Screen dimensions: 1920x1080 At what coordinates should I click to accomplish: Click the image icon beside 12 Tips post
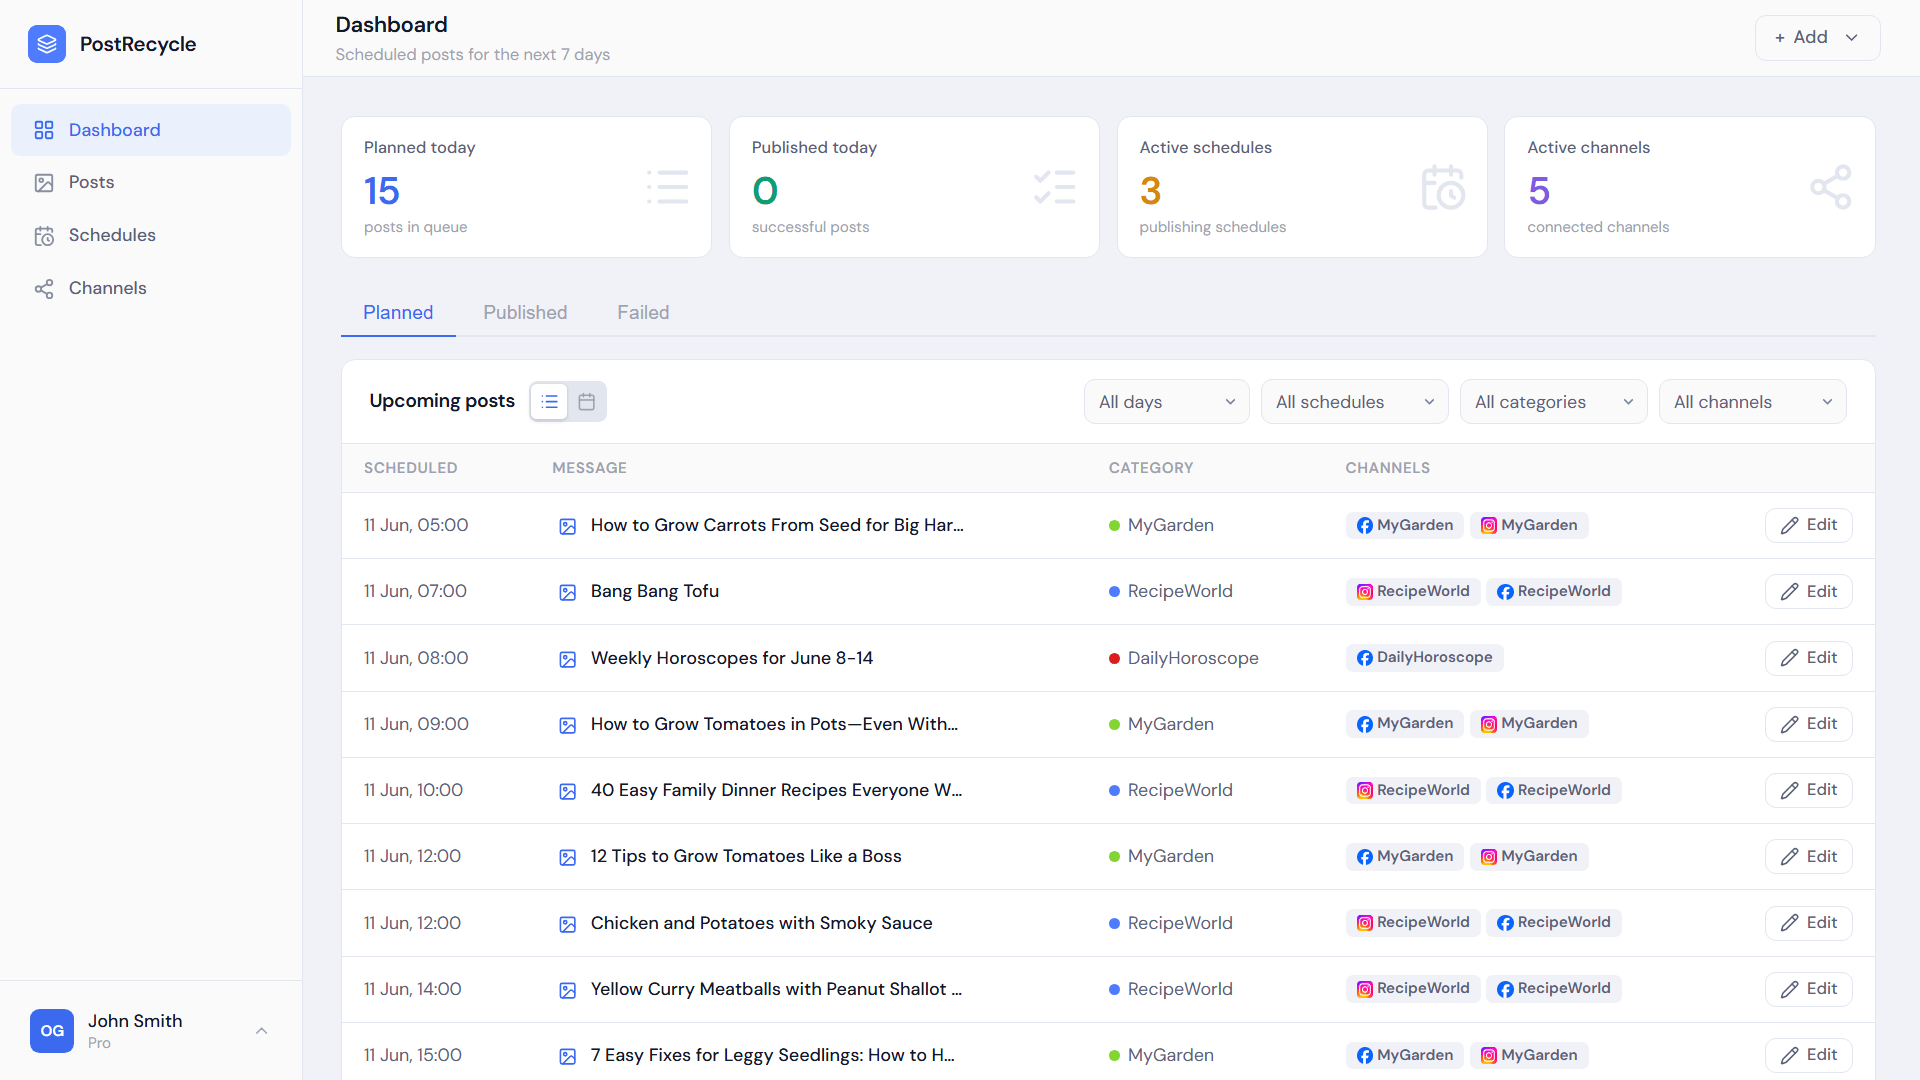pos(567,857)
